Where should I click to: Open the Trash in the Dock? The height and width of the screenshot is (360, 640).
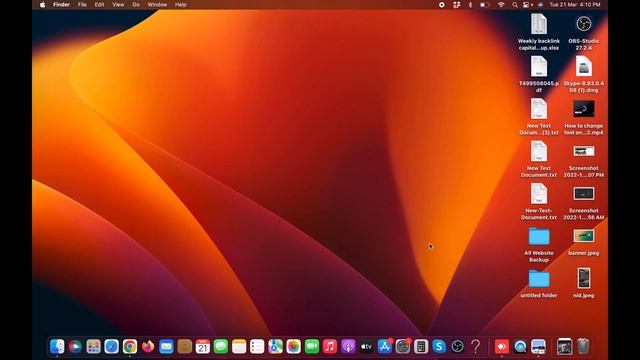pyautogui.click(x=583, y=347)
